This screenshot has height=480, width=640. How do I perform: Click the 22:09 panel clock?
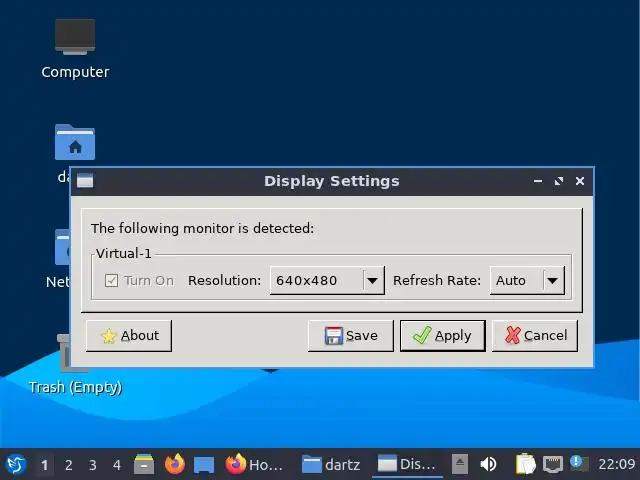pyautogui.click(x=616, y=464)
